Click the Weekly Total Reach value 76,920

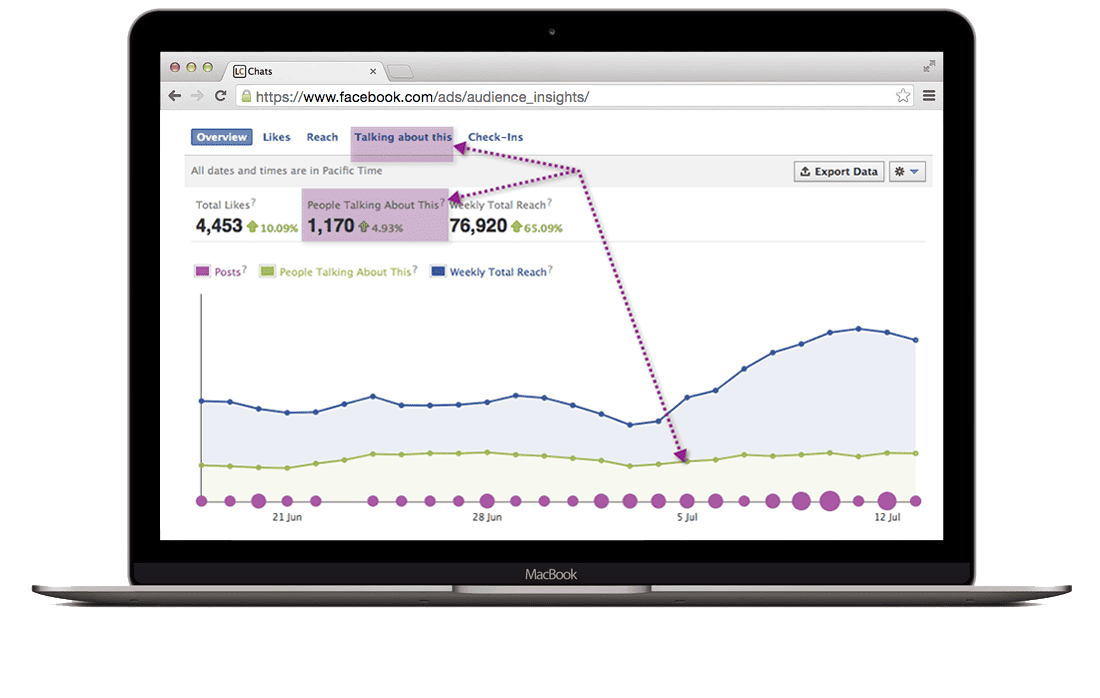coord(478,226)
